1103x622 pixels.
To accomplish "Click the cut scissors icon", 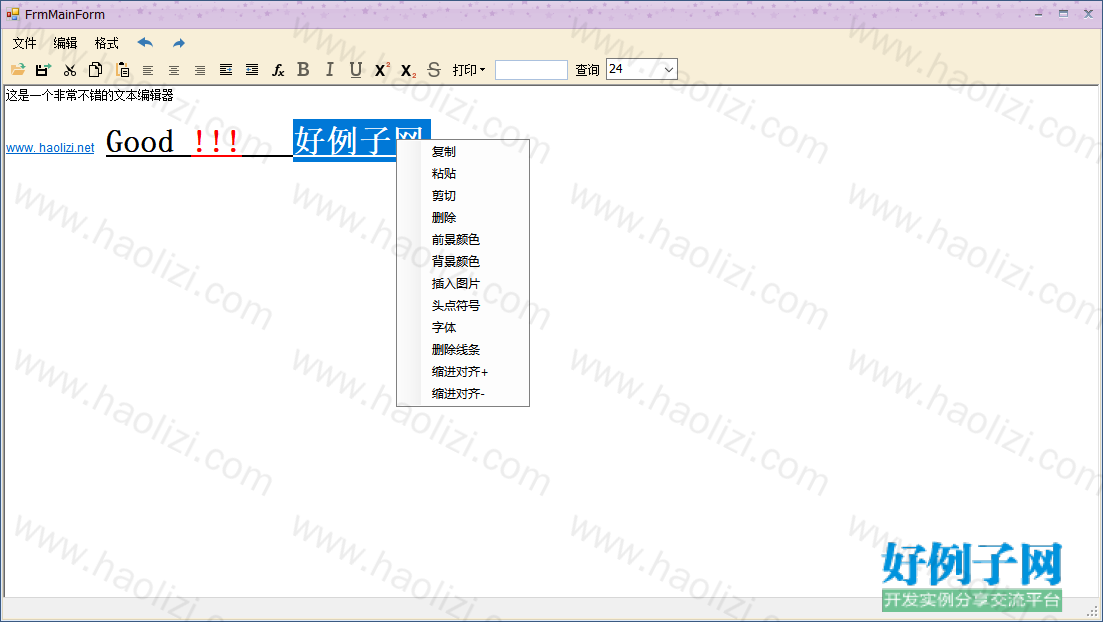I will tap(70, 70).
